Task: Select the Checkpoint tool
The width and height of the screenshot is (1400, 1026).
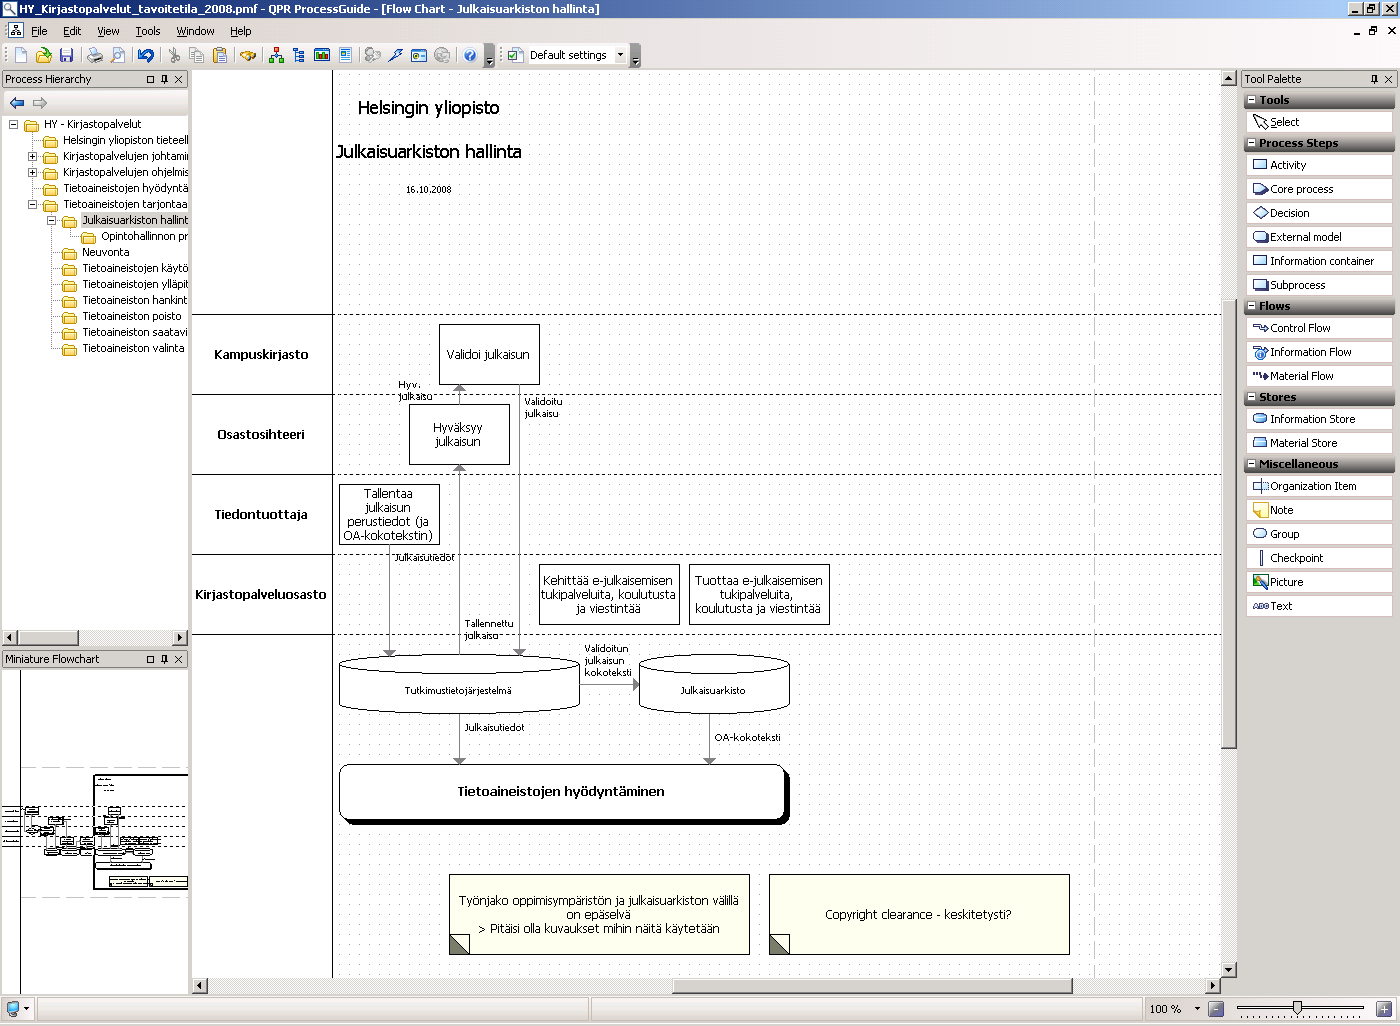Action: [1319, 558]
